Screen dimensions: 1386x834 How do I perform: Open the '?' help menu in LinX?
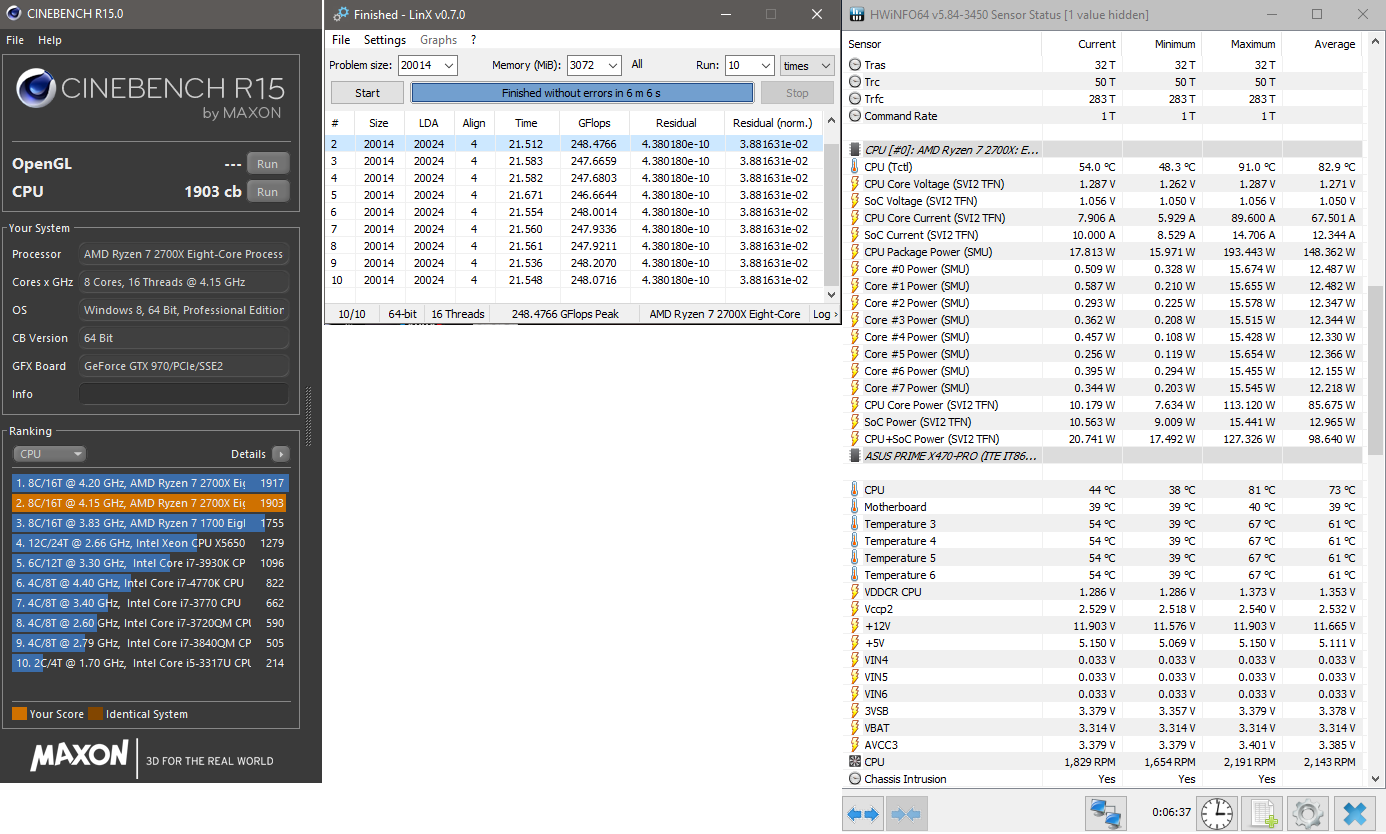click(x=473, y=40)
